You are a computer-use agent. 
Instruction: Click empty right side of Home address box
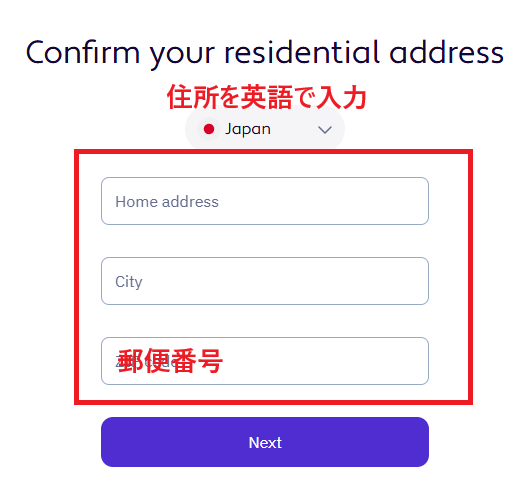coord(333,201)
